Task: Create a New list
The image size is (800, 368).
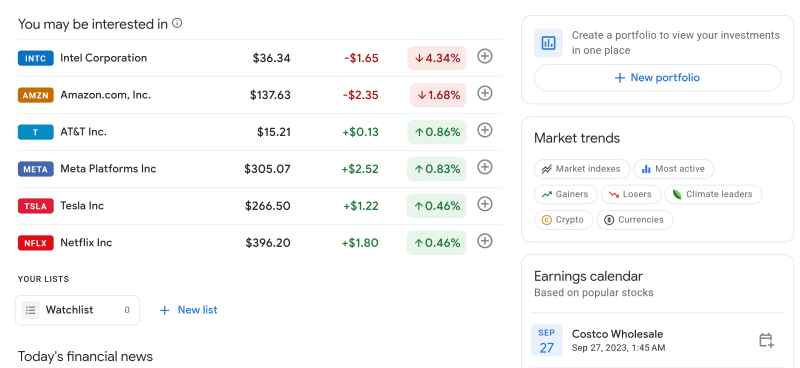Action: pyautogui.click(x=188, y=310)
